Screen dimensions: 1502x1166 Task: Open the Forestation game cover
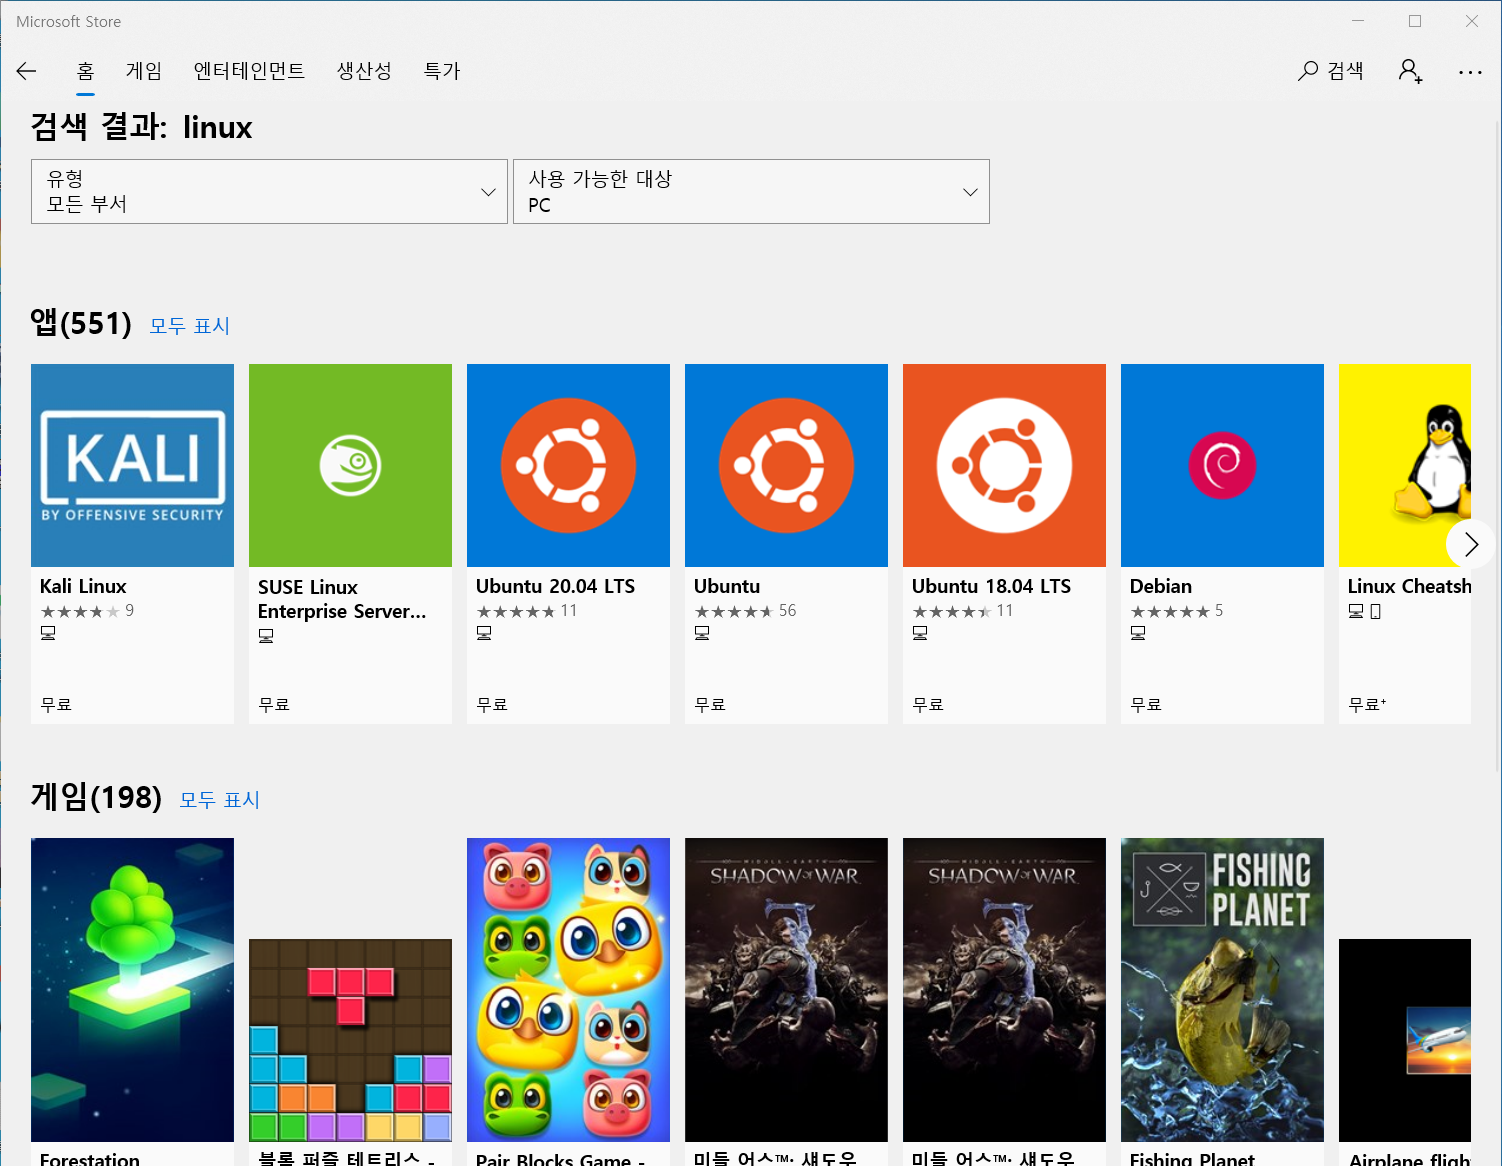[132, 990]
